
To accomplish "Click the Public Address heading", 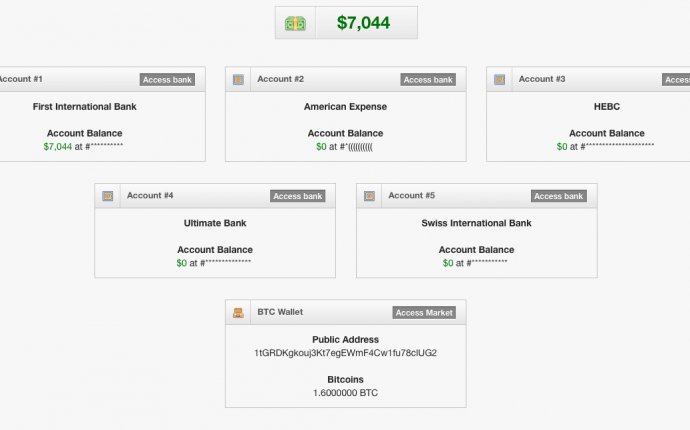I will 345,340.
